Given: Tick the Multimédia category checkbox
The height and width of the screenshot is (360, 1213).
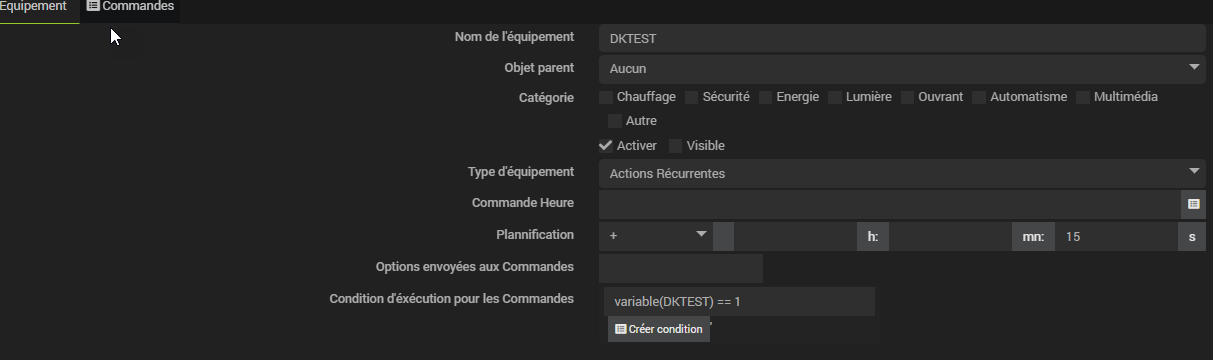Looking at the screenshot, I should point(1083,97).
